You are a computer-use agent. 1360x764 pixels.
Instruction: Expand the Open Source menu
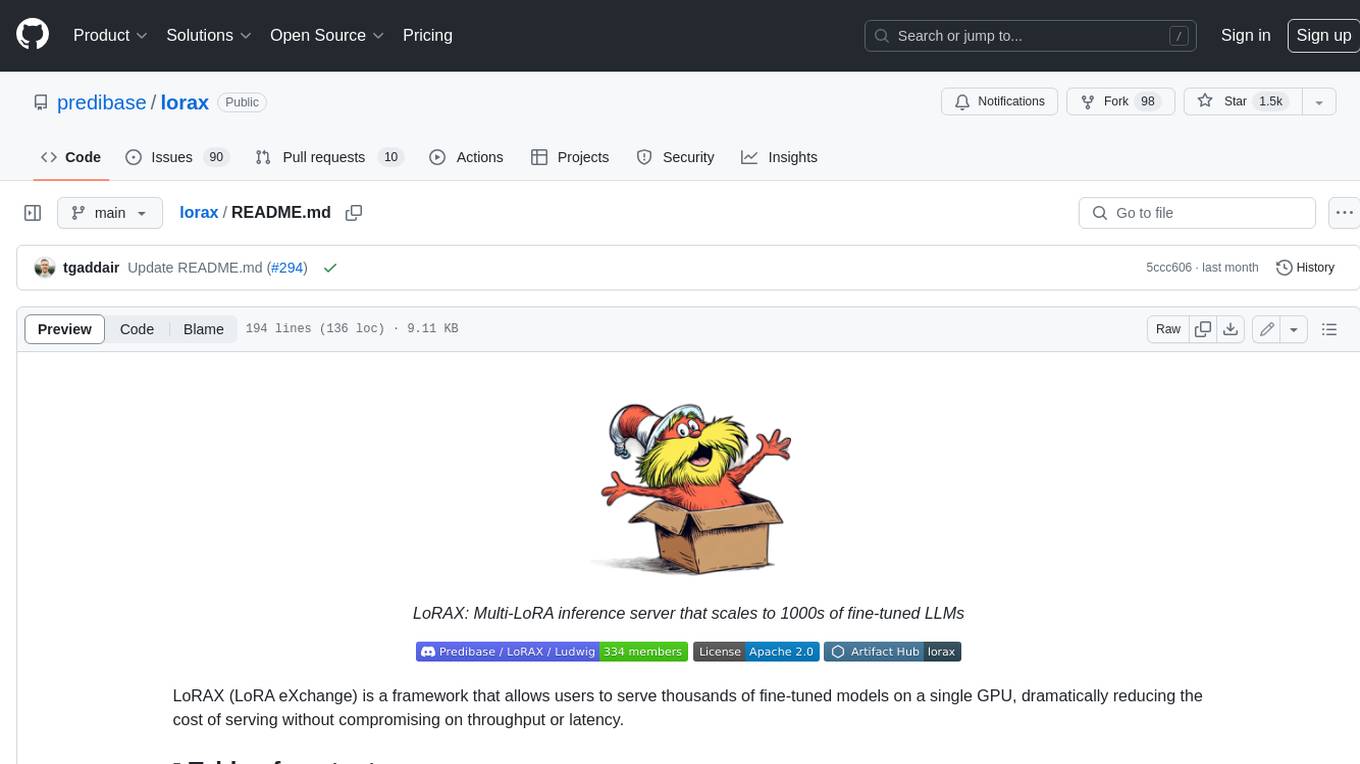coord(327,35)
